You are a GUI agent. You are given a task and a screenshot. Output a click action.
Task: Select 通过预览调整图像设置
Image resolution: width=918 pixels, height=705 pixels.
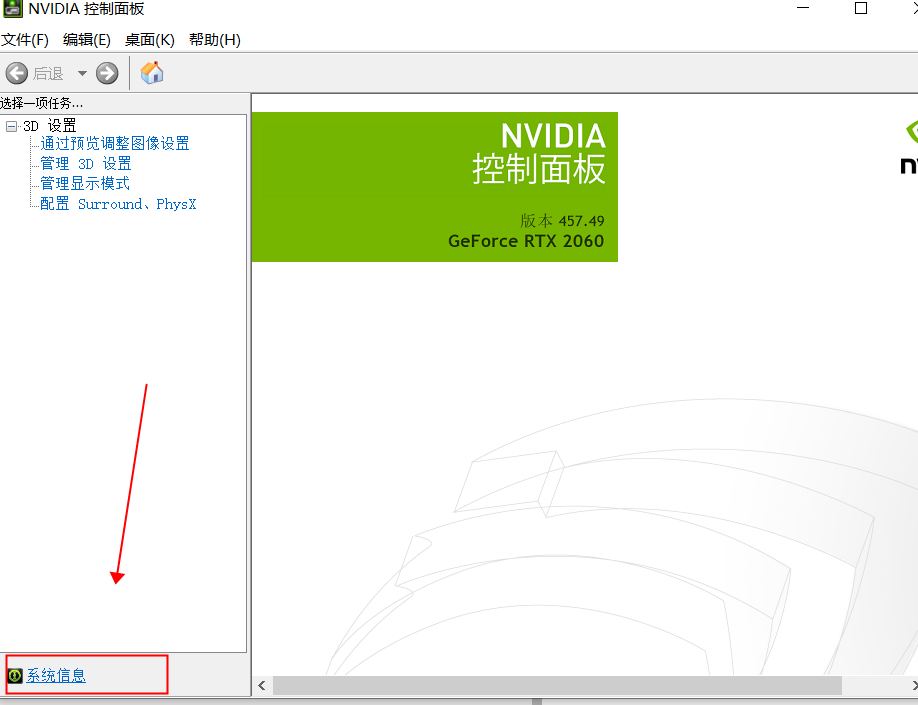click(x=115, y=143)
